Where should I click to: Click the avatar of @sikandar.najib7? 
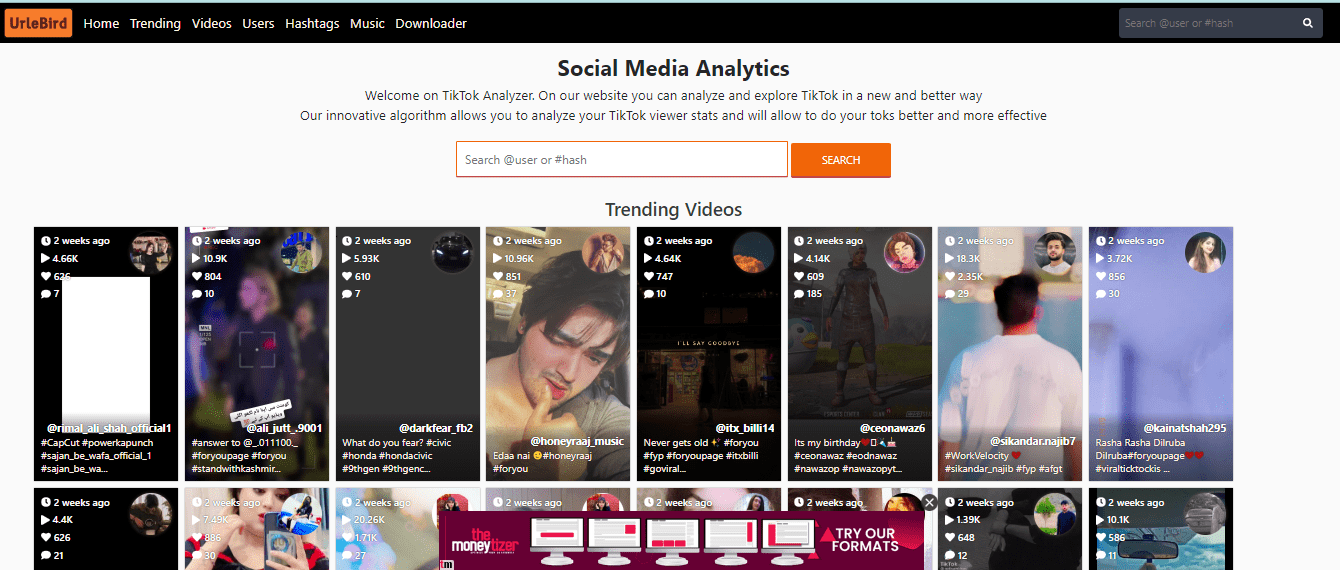click(x=1054, y=253)
